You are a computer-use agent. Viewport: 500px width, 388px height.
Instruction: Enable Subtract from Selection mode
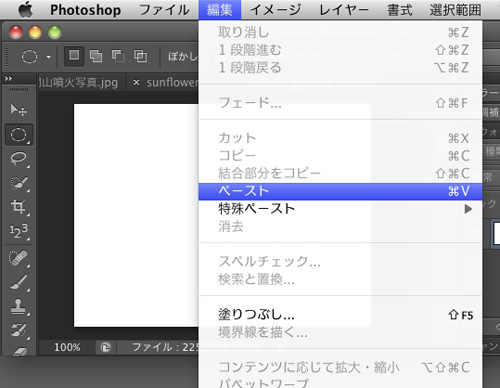[118, 56]
